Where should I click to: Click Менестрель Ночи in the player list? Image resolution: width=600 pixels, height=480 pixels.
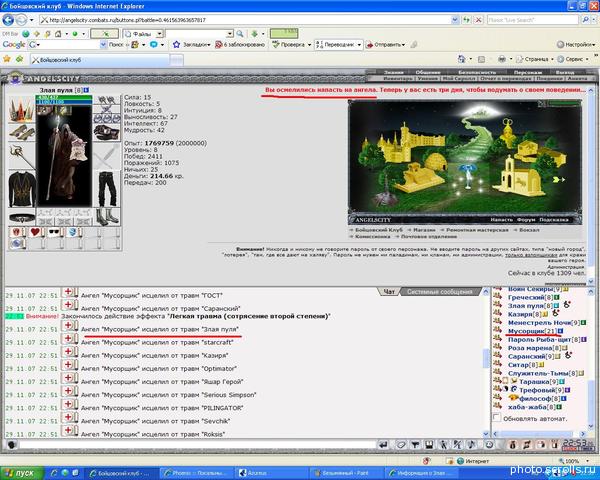(539, 322)
